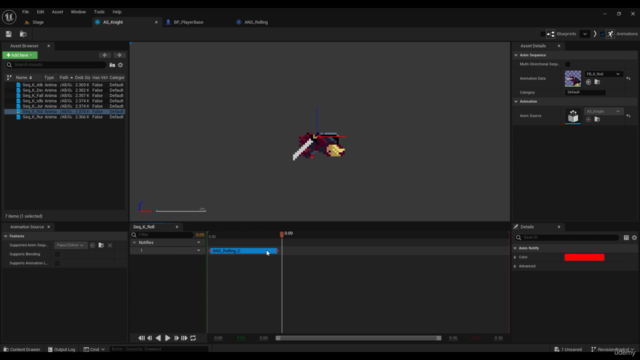Step back one frame
Image resolution: width=640 pixels, height=360 pixels.
pos(150,338)
